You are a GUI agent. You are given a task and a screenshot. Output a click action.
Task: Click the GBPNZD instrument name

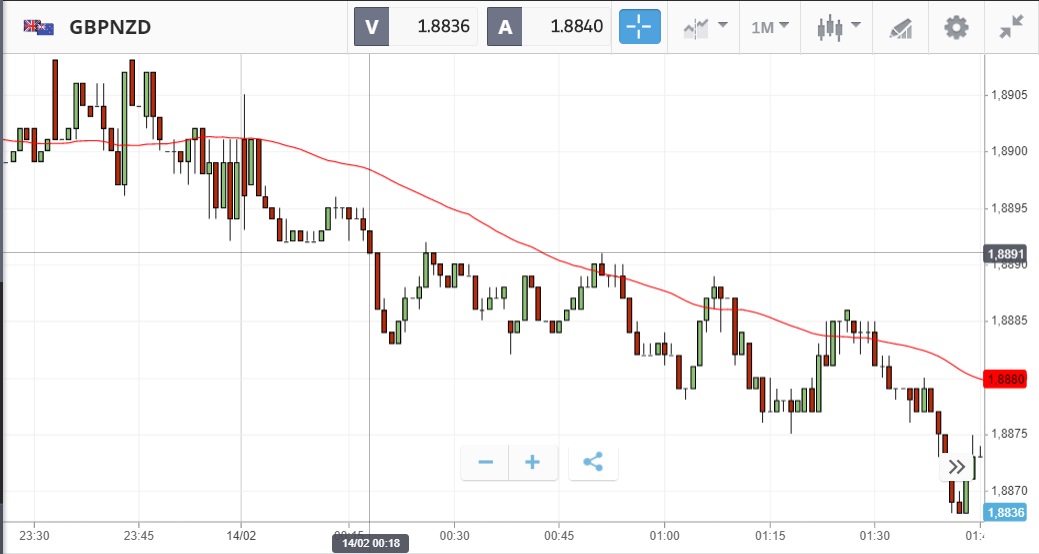pos(110,27)
